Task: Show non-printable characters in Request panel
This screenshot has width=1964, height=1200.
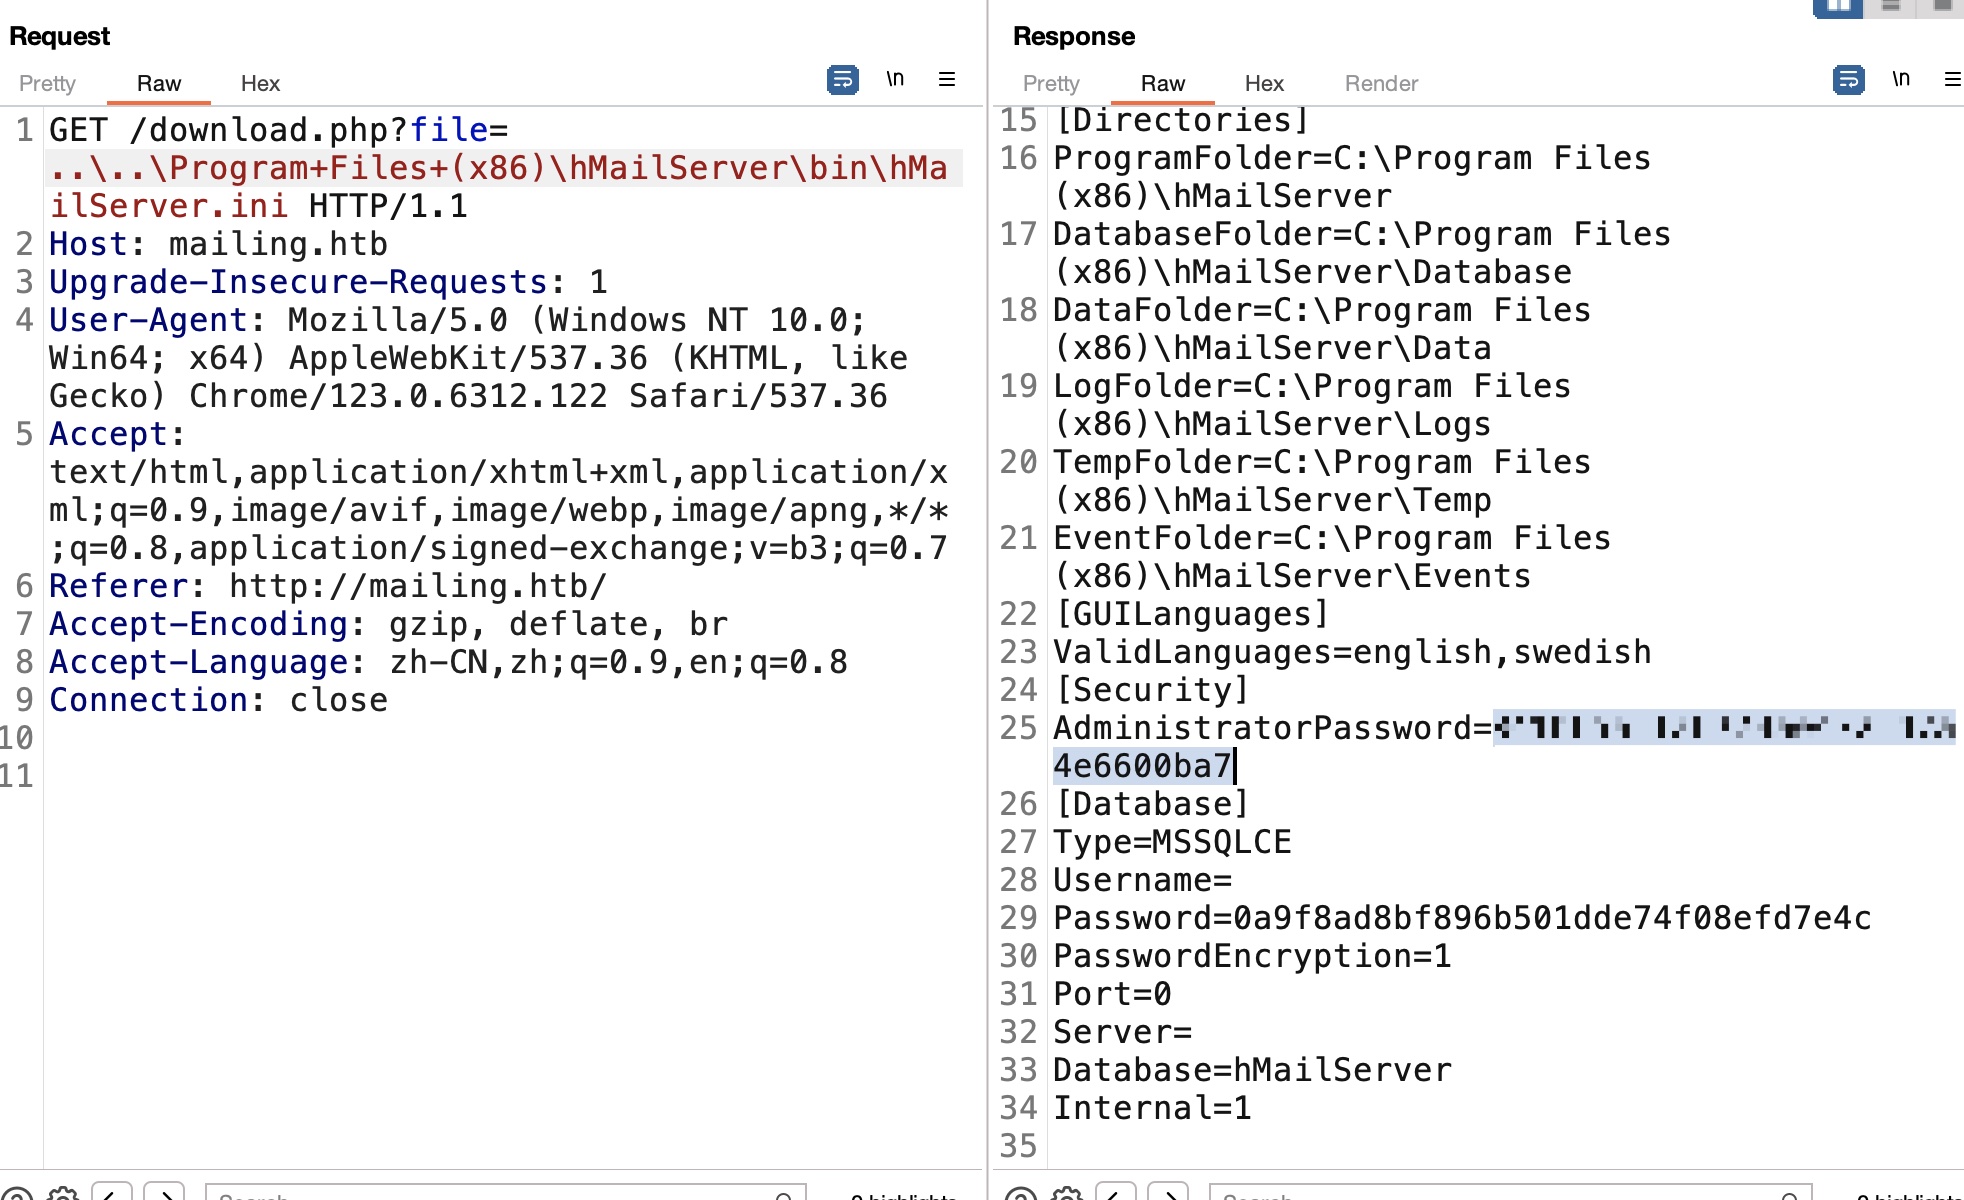Action: (895, 79)
